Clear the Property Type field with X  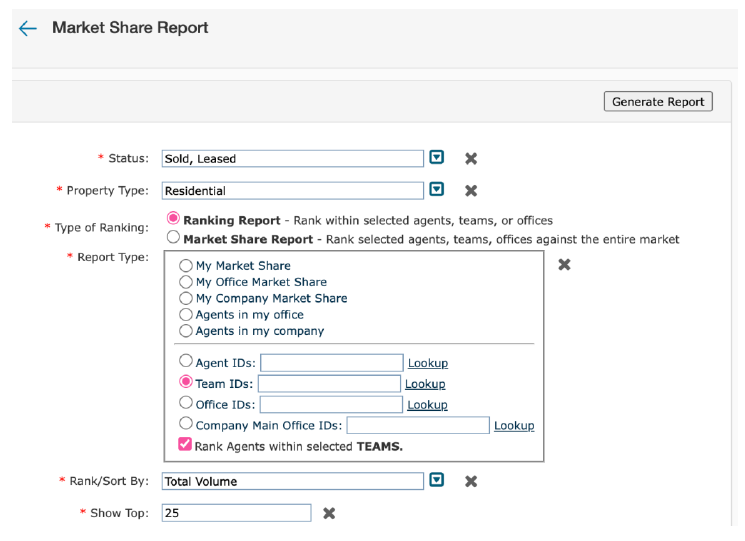tap(471, 190)
